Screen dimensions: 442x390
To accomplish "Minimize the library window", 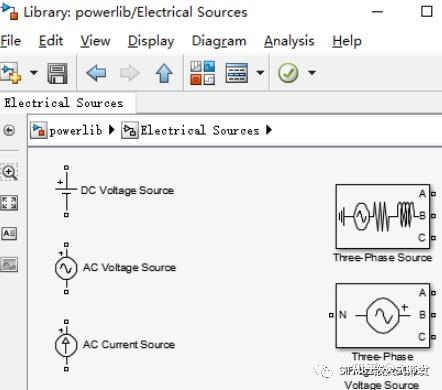I will (377, 12).
